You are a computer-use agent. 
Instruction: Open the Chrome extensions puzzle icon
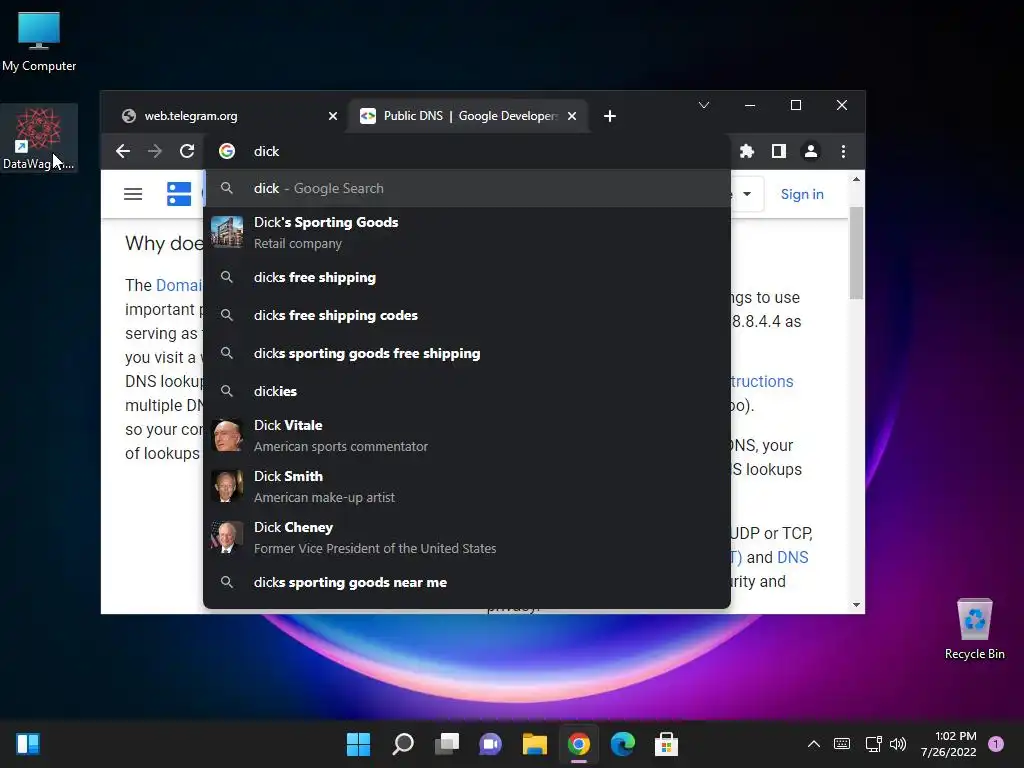(x=746, y=152)
